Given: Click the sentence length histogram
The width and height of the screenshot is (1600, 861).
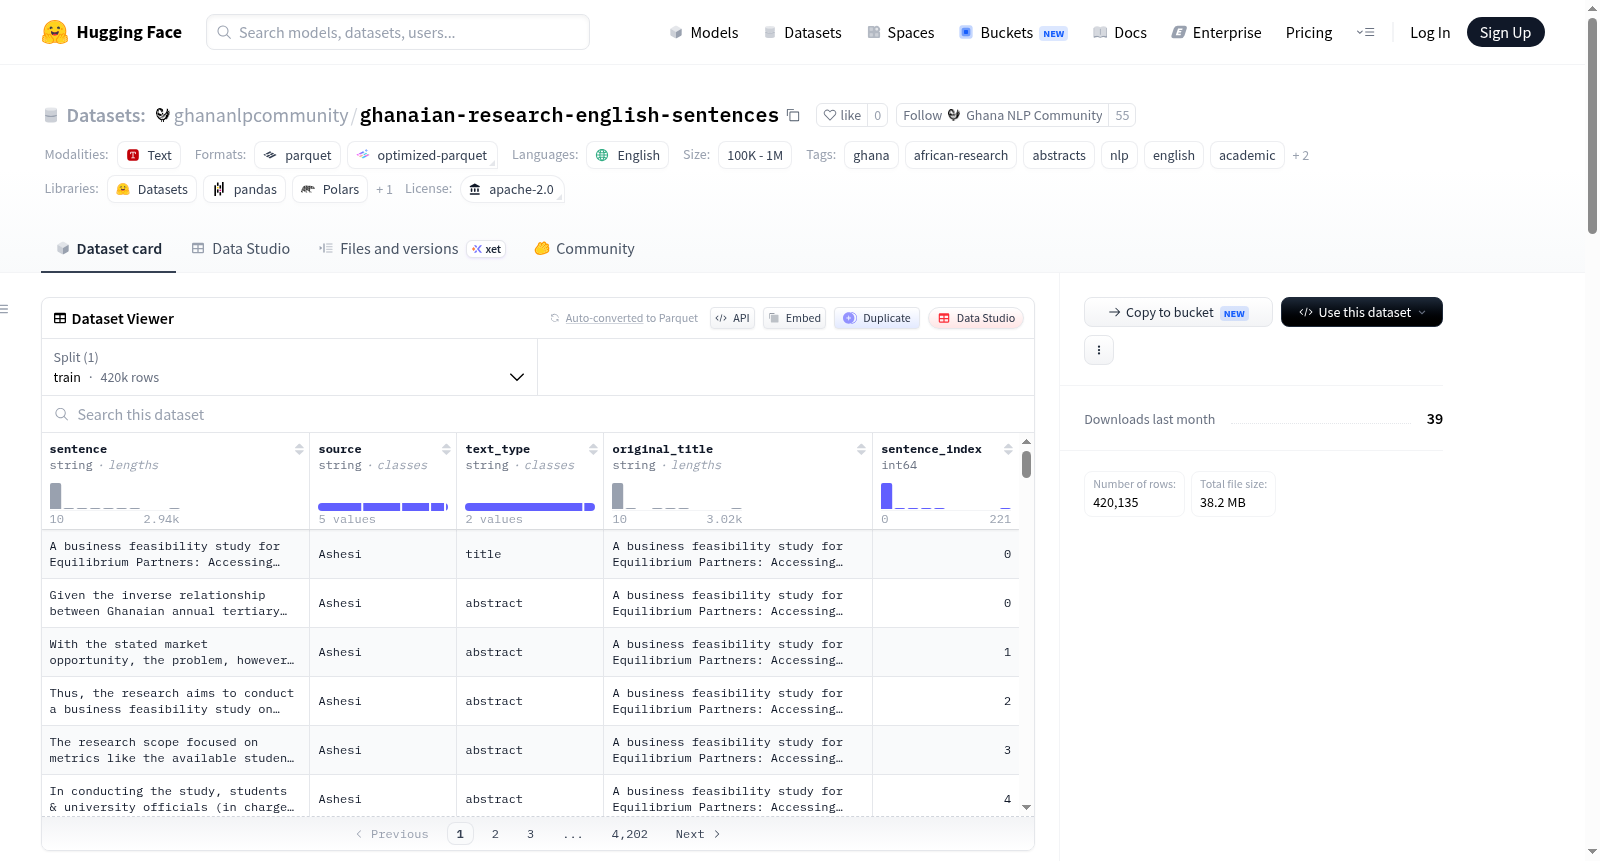Looking at the screenshot, I should pos(115,496).
